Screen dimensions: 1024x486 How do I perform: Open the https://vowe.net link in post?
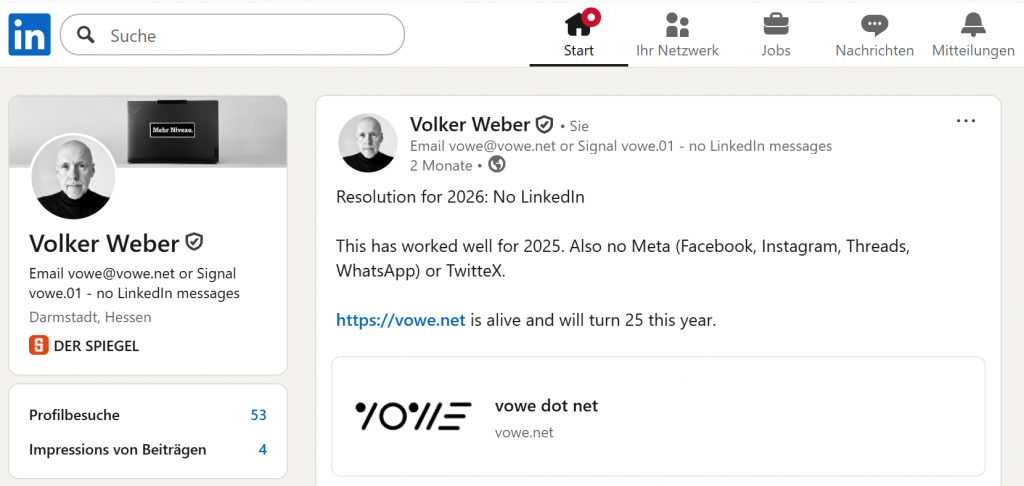[x=400, y=321]
